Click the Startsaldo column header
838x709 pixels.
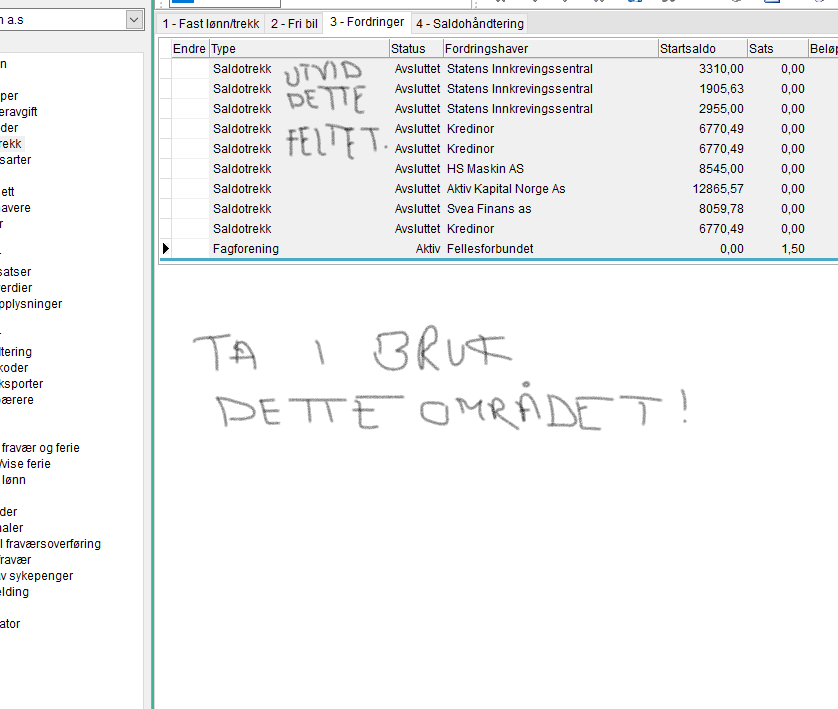[703, 49]
